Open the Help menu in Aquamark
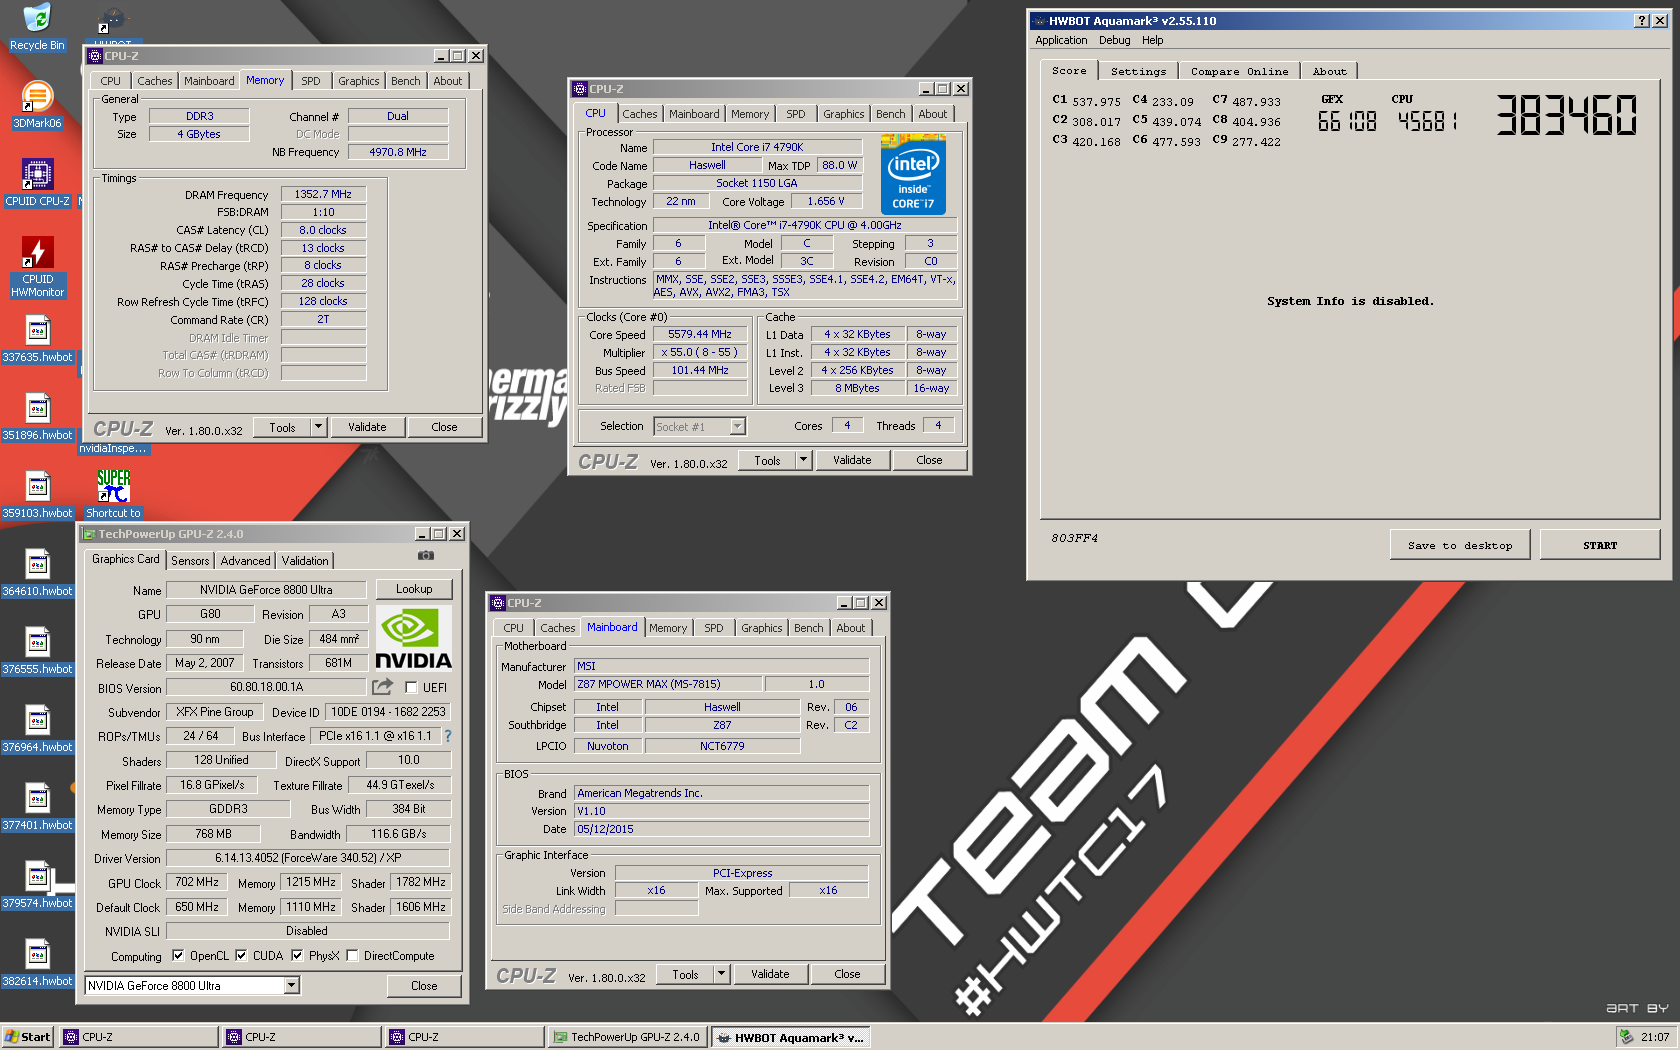Screen dimensions: 1680x1050 point(1152,40)
